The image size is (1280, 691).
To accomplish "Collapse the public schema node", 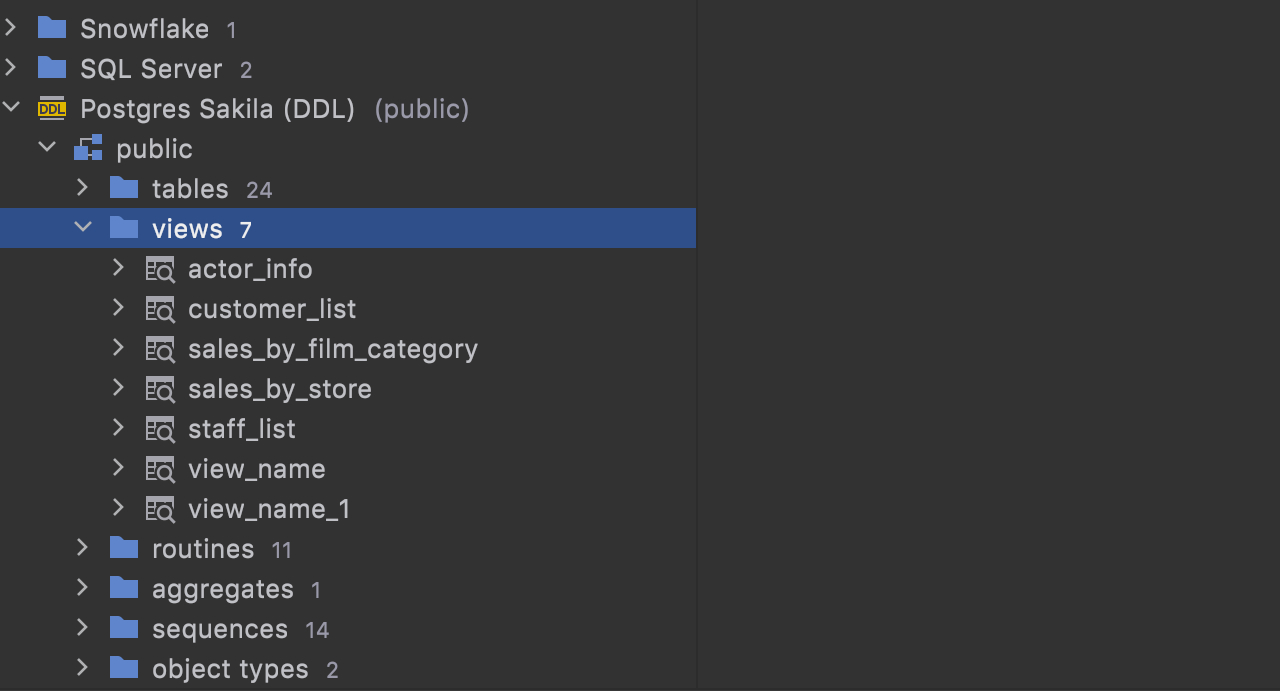I will [x=47, y=148].
